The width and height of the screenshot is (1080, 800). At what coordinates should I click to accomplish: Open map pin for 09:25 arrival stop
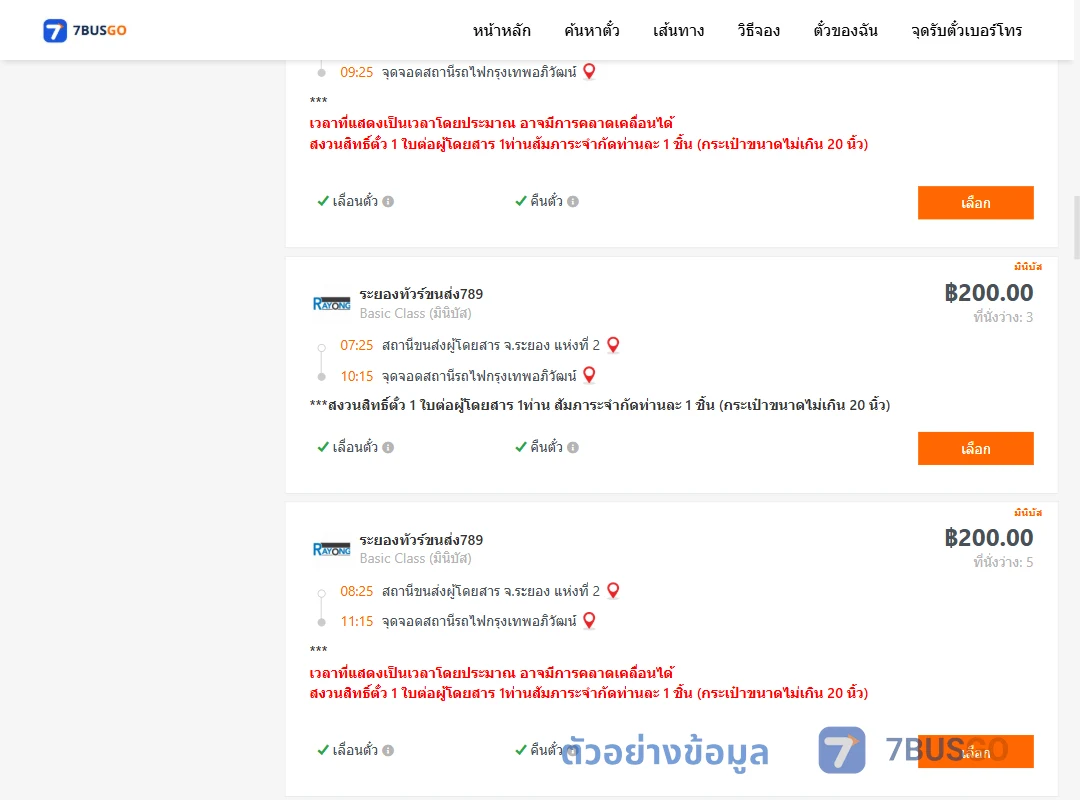589,71
